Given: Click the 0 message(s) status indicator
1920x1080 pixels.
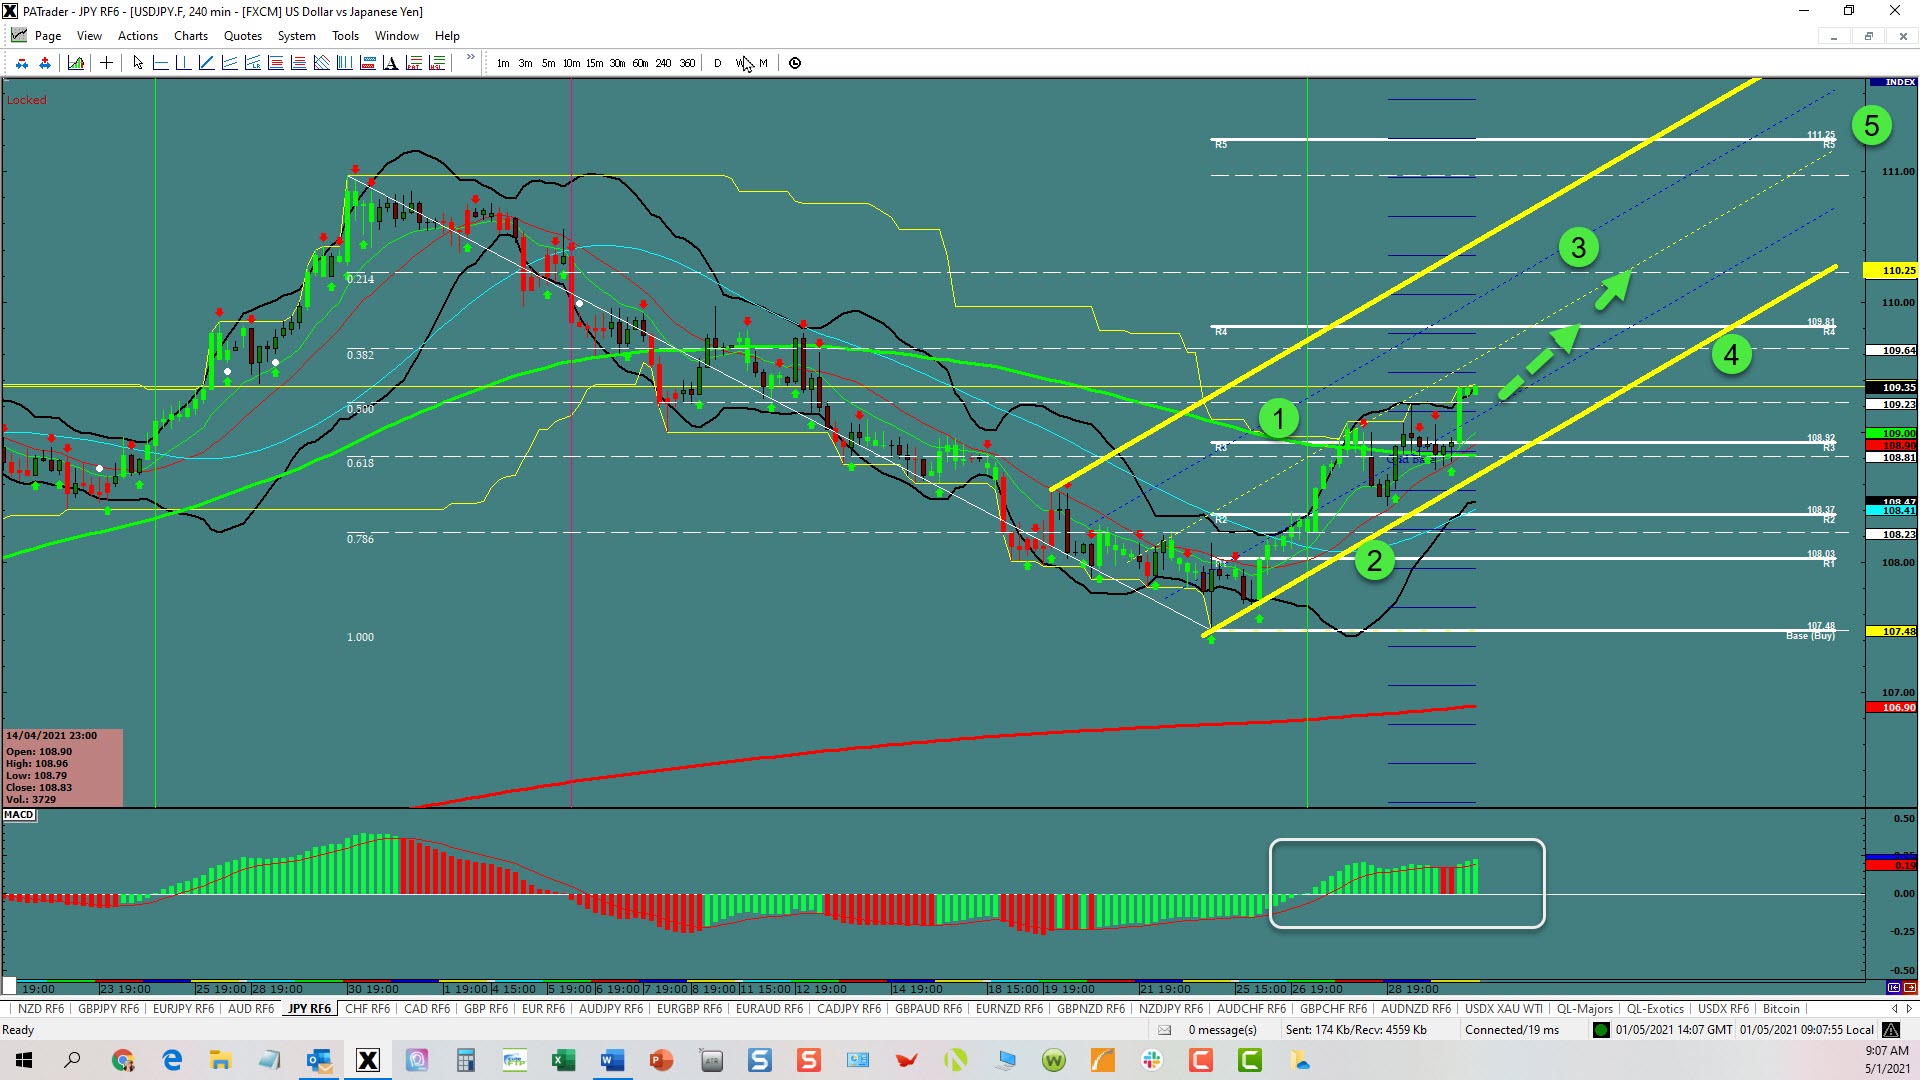Looking at the screenshot, I should click(x=1222, y=1030).
